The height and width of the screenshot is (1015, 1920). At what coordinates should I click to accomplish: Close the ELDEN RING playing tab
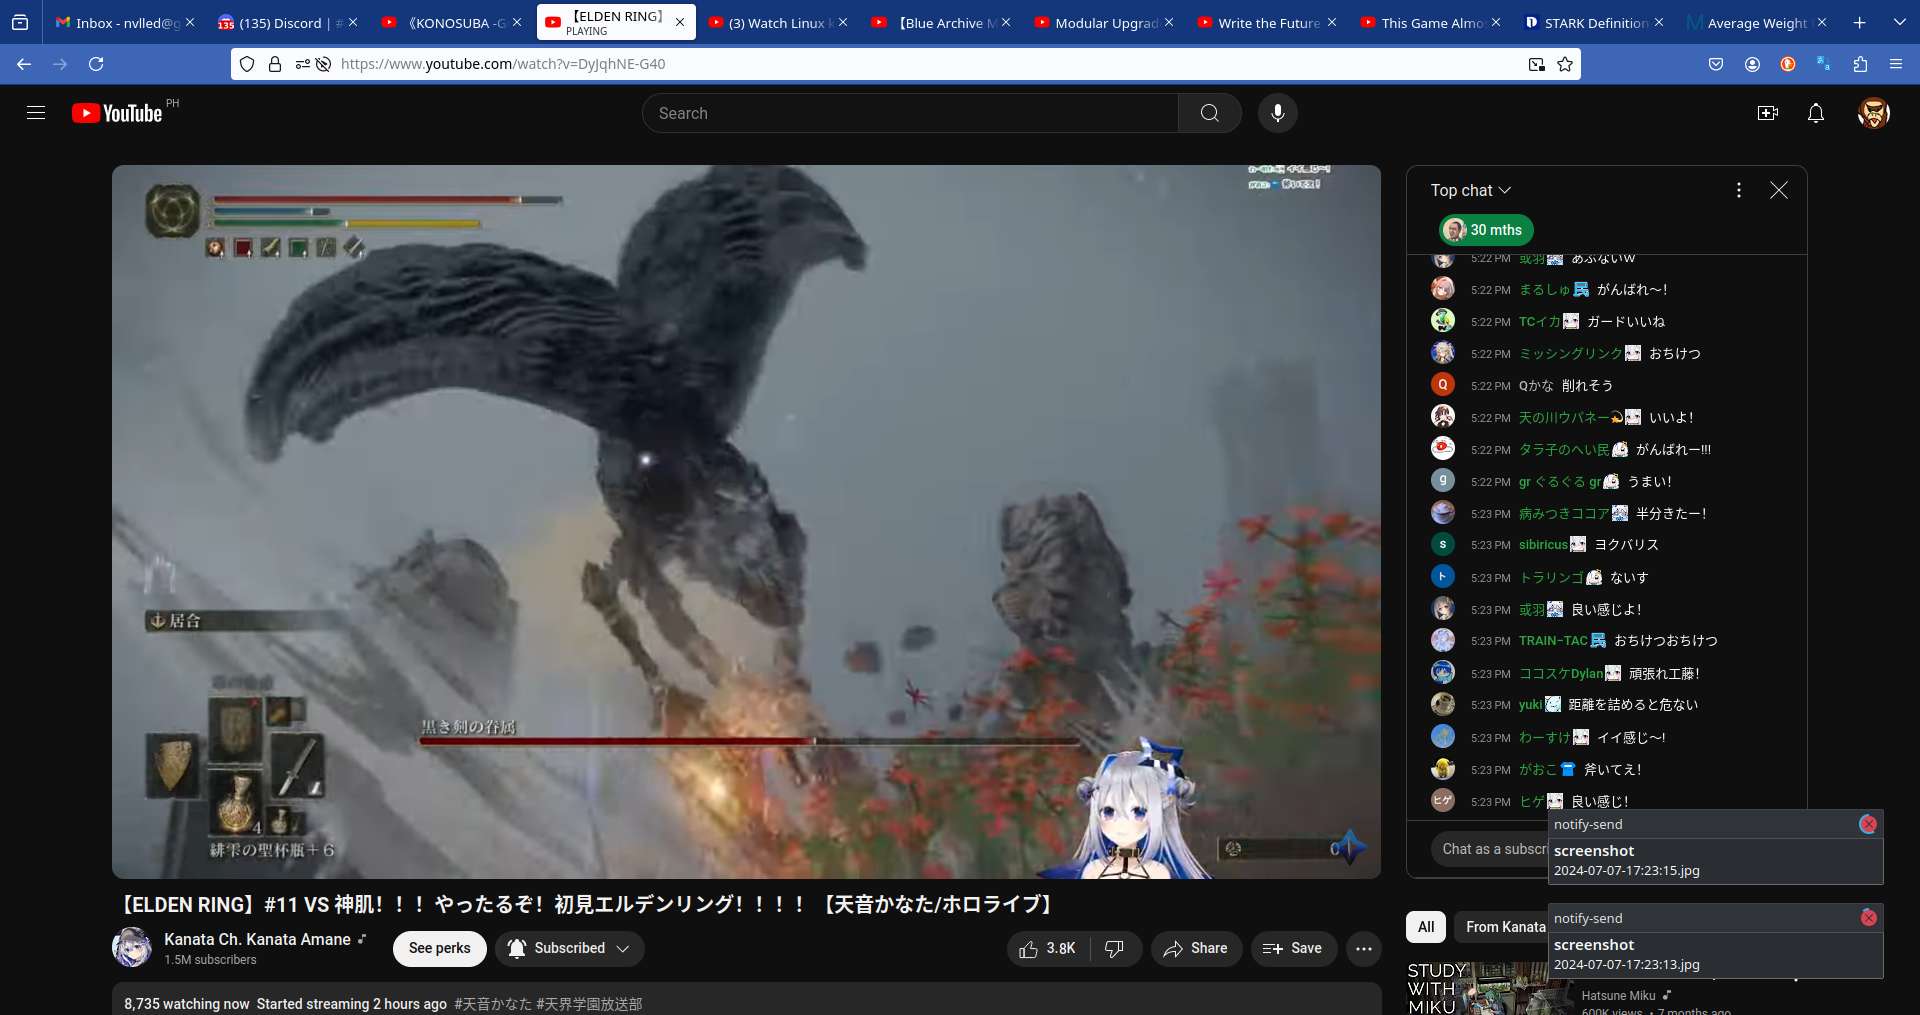point(680,22)
